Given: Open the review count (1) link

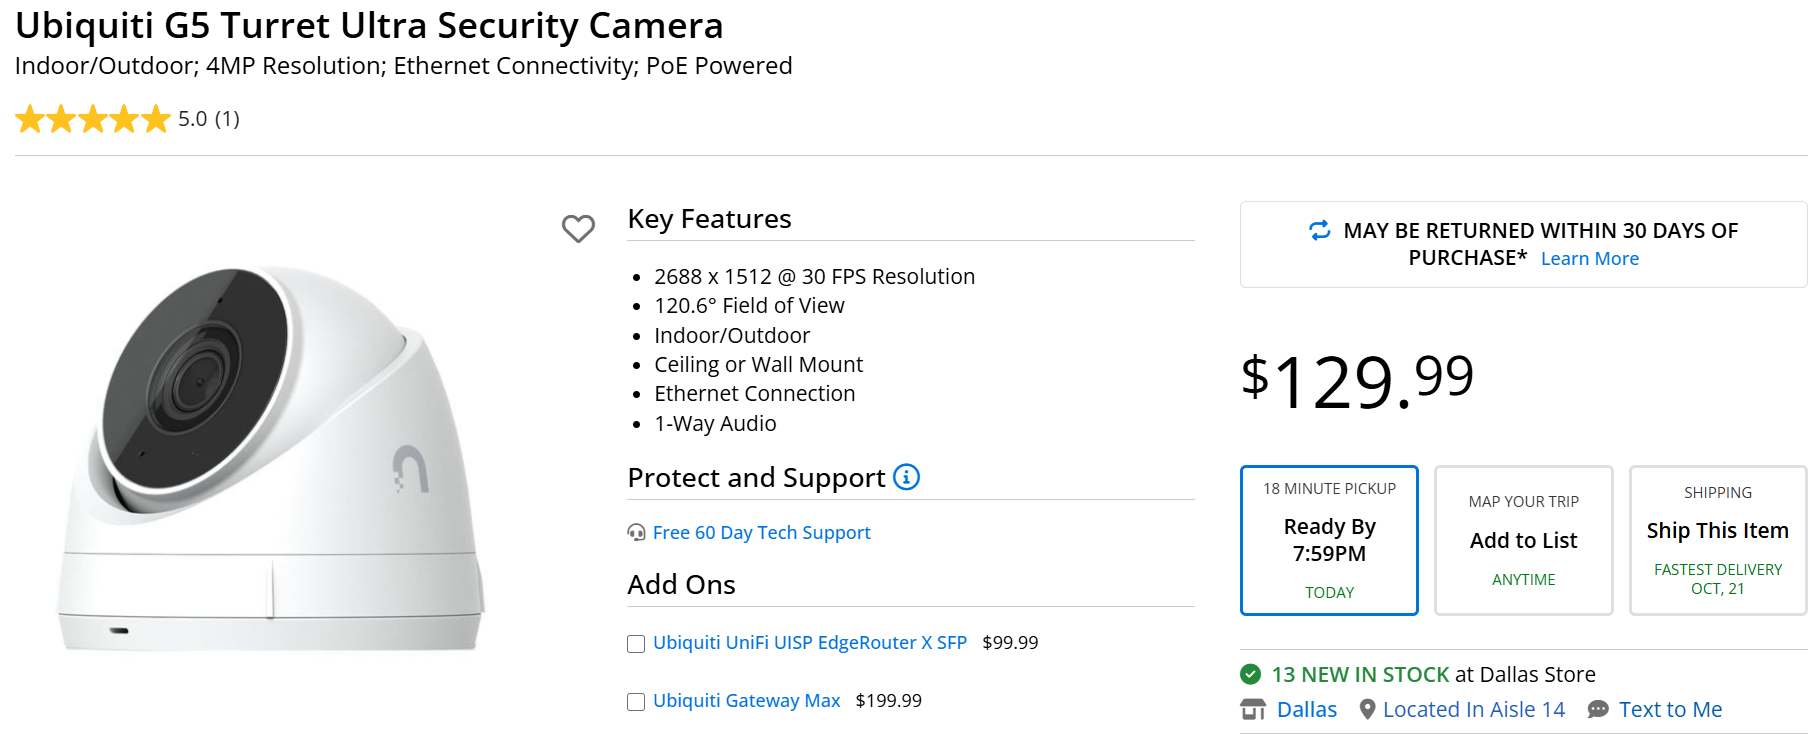Looking at the screenshot, I should coord(227,119).
